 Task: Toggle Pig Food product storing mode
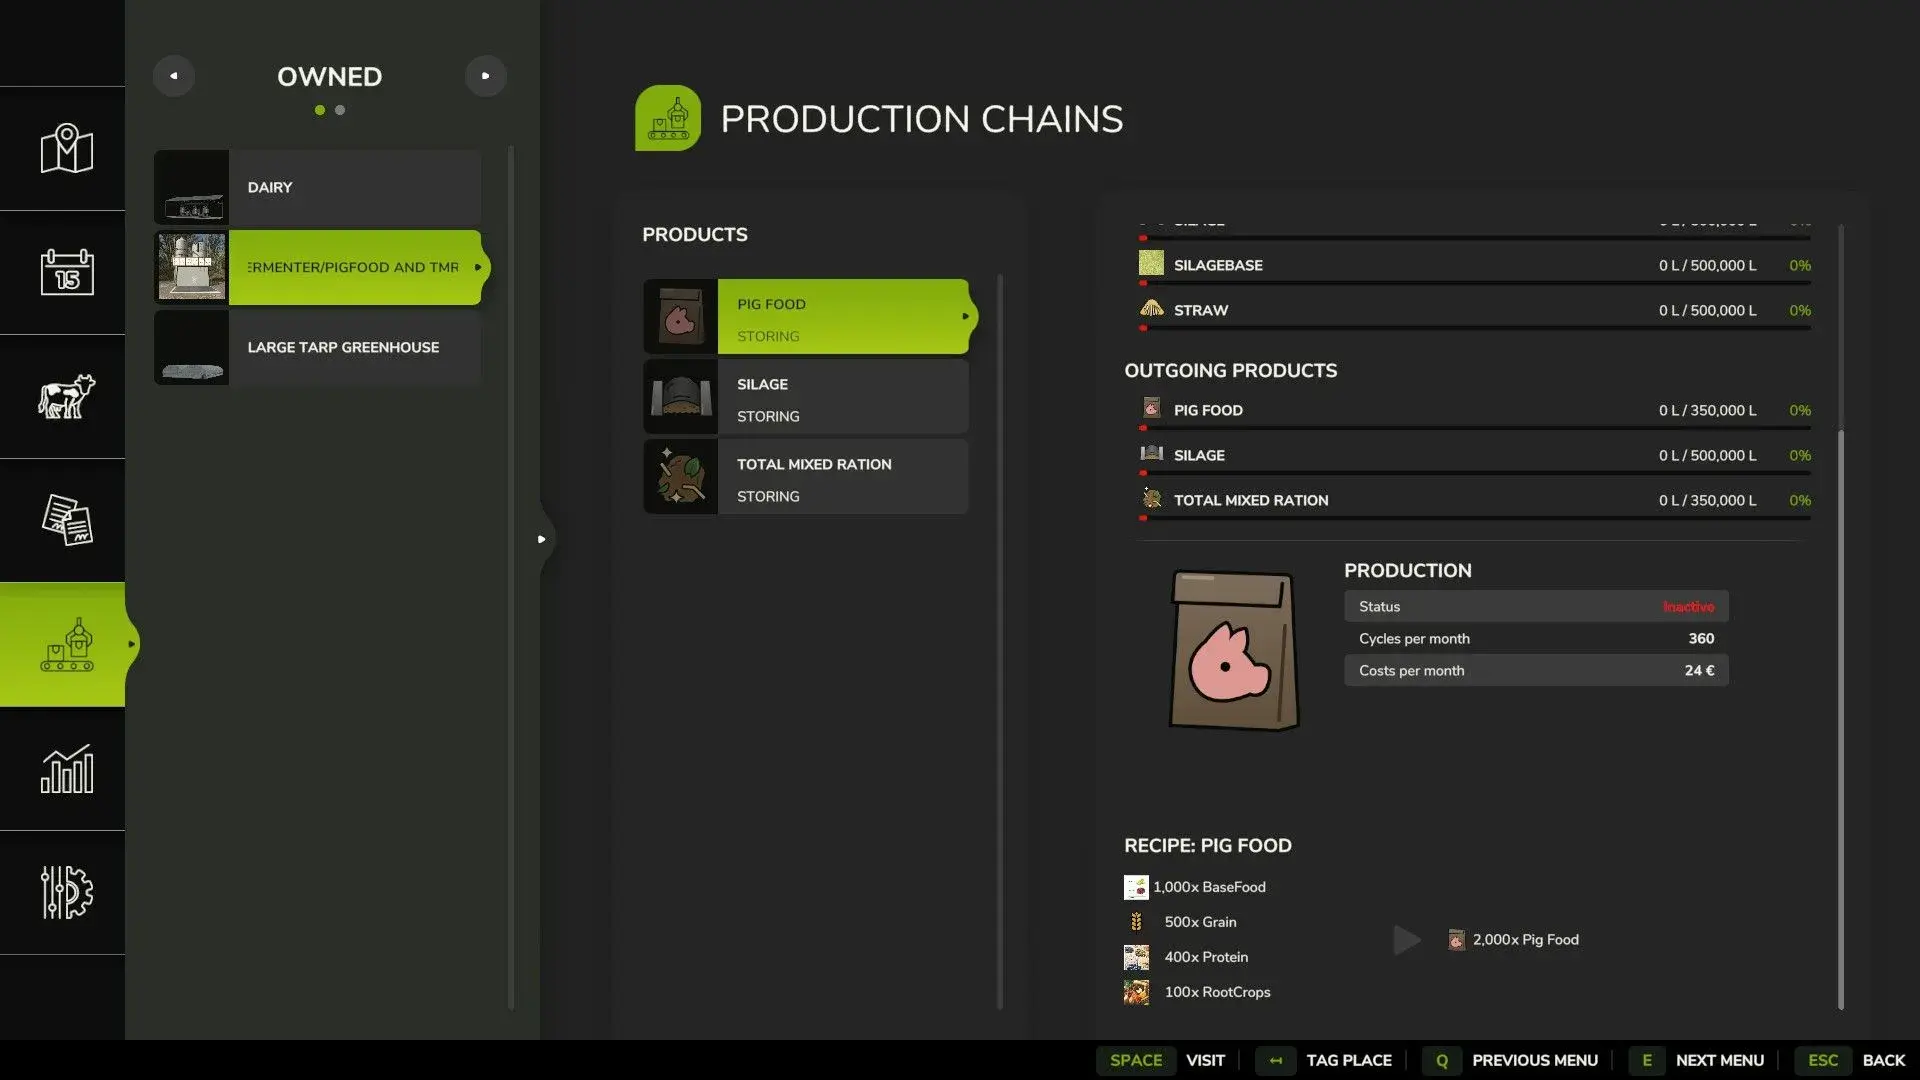pos(768,336)
